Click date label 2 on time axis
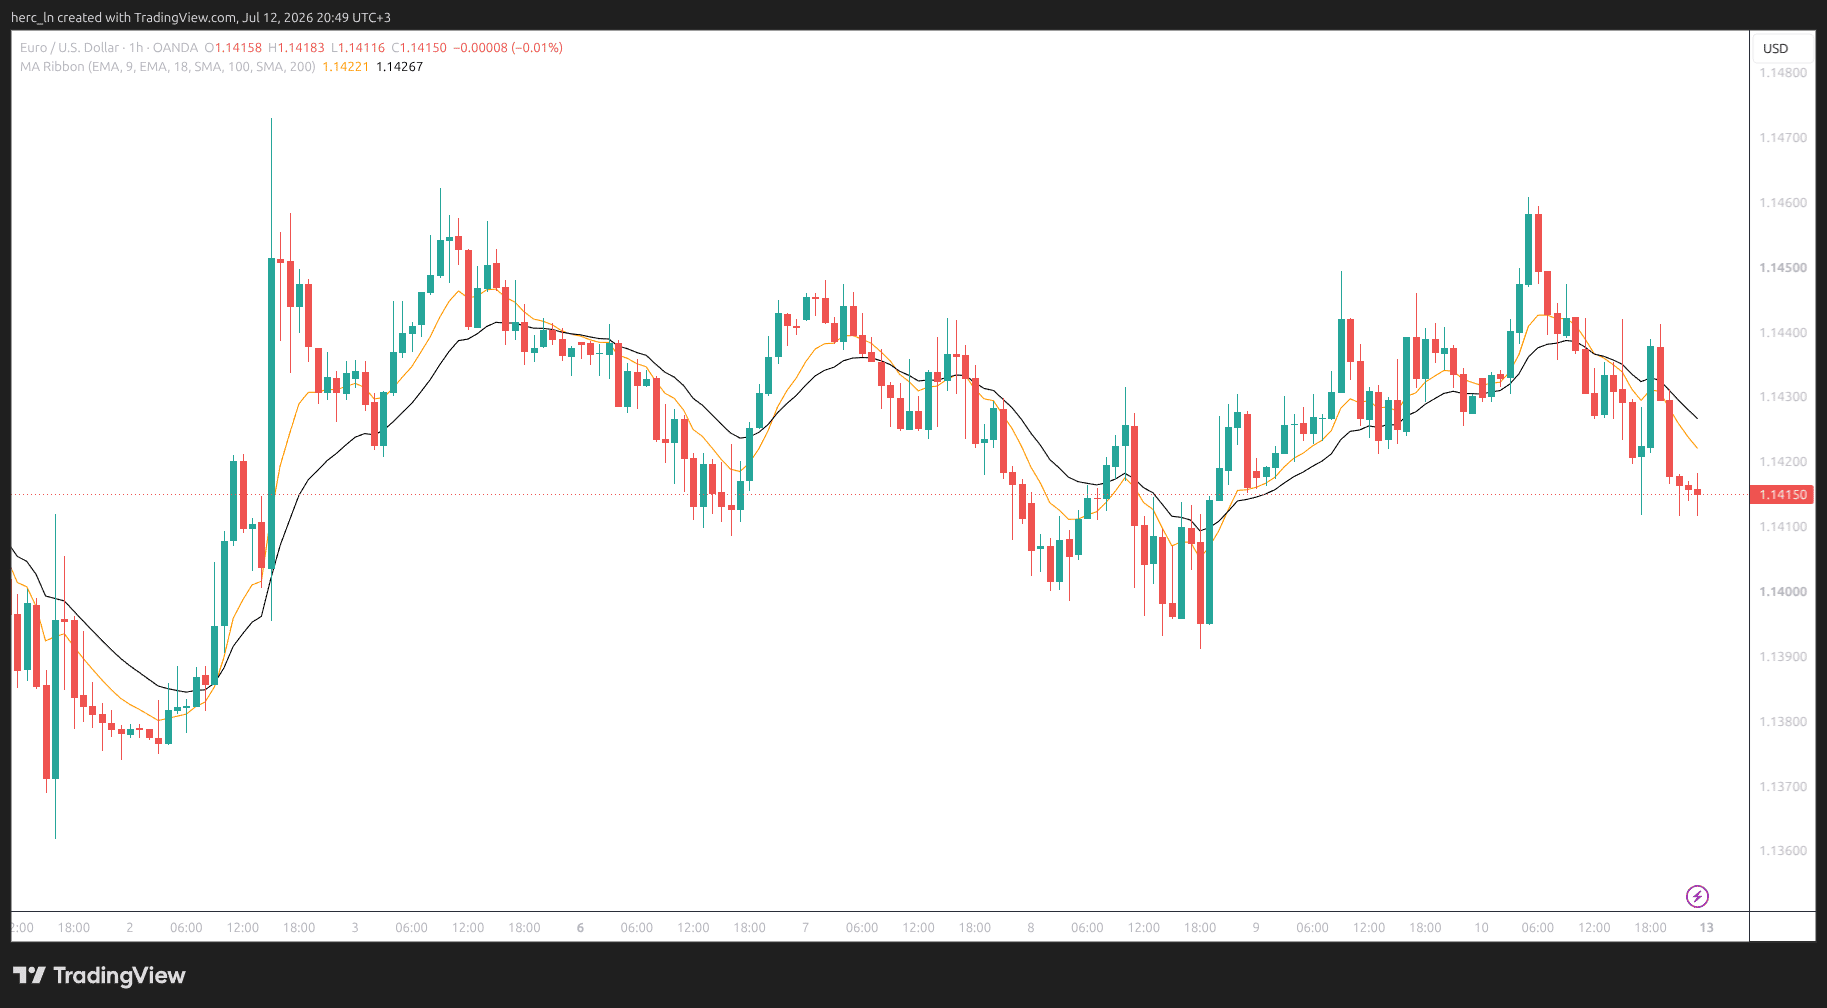 (130, 928)
